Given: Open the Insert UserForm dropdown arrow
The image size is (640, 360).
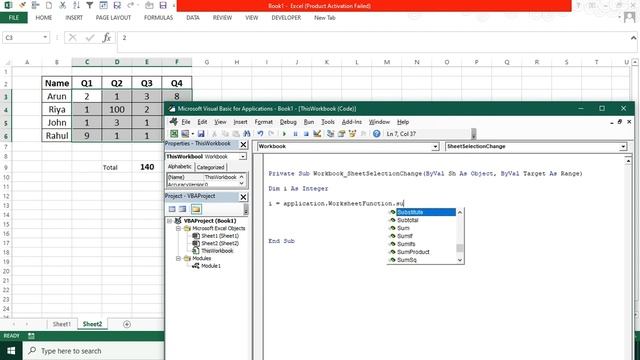Looking at the screenshot, I should pyautogui.click(x=192, y=133).
